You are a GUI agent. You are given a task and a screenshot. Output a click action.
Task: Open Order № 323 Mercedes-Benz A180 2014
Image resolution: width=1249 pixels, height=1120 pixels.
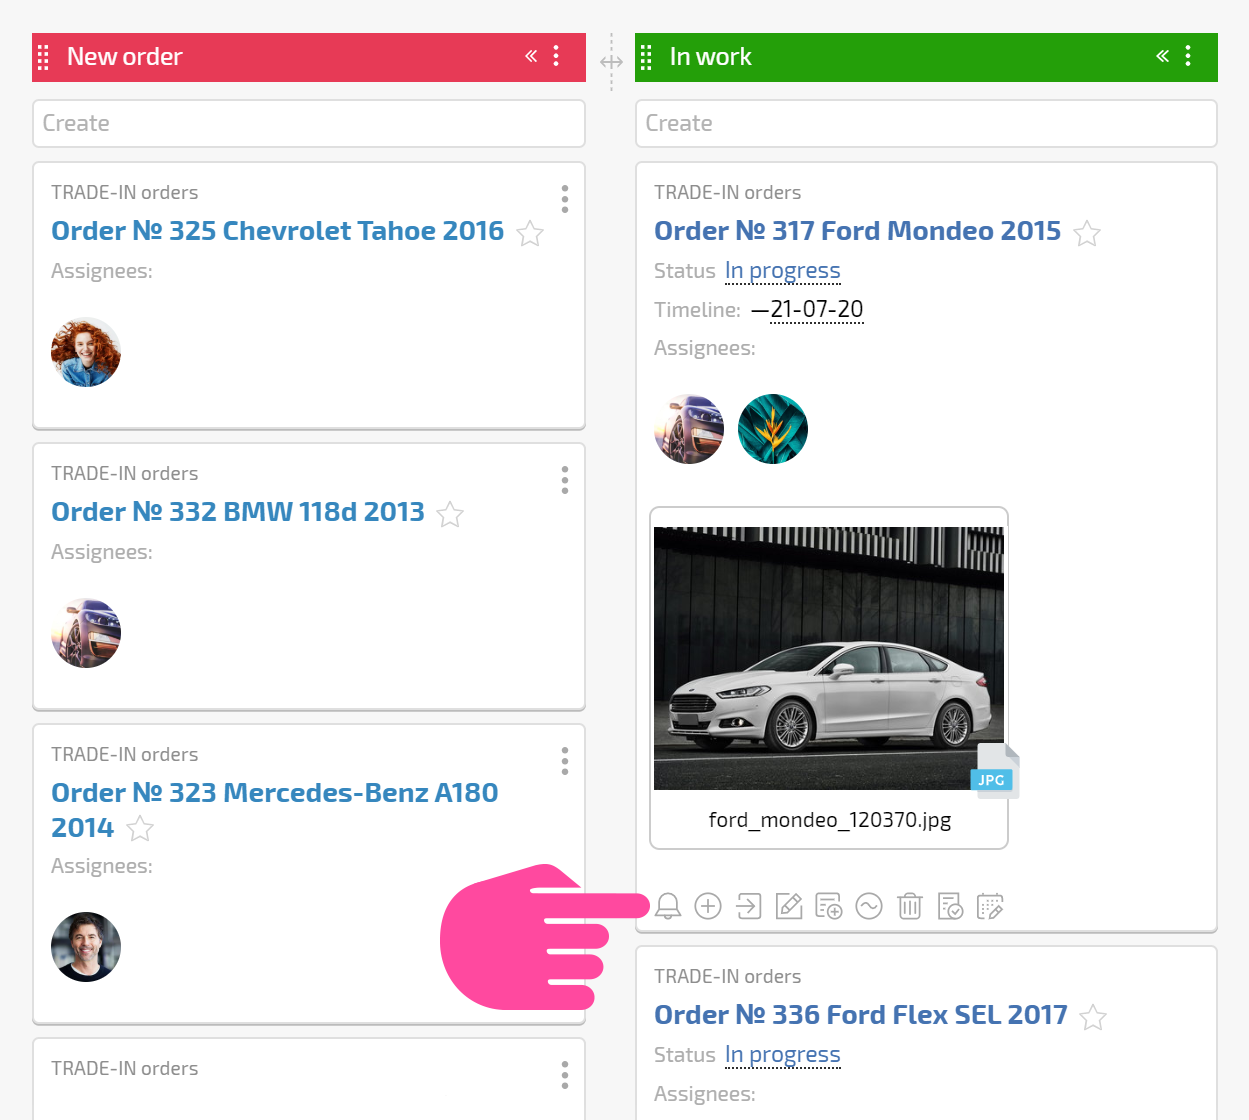[274, 810]
